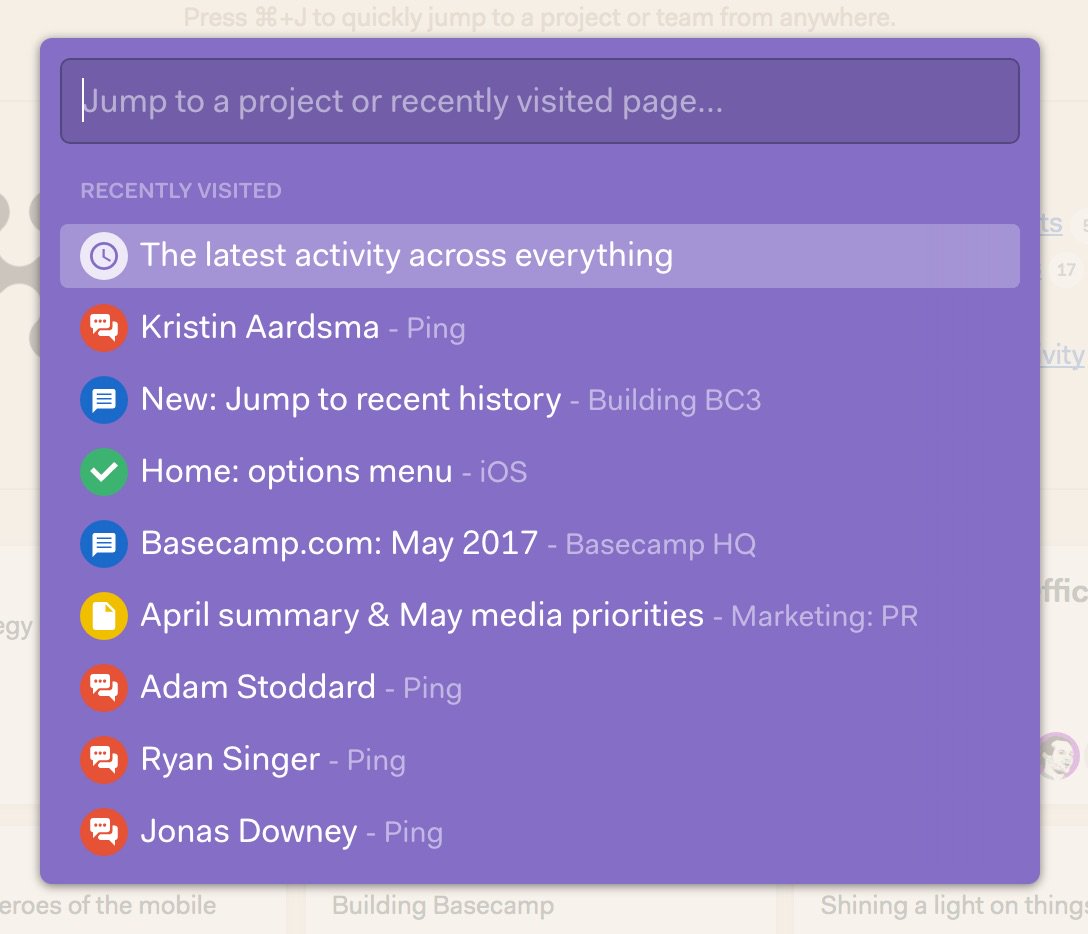Open The latest activity across everything

click(540, 256)
